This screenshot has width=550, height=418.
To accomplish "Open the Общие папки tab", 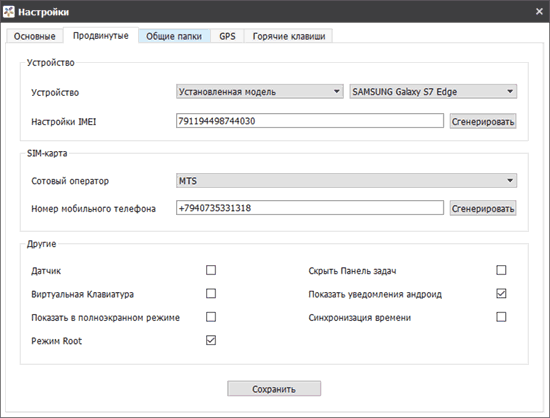I will 174,36.
